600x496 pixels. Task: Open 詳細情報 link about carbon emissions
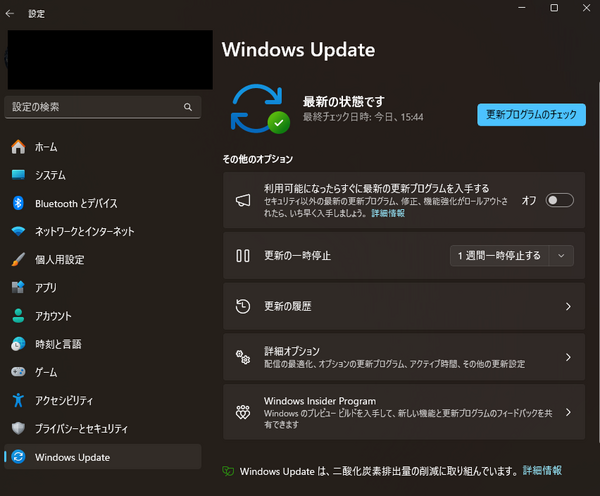[x=542, y=471]
